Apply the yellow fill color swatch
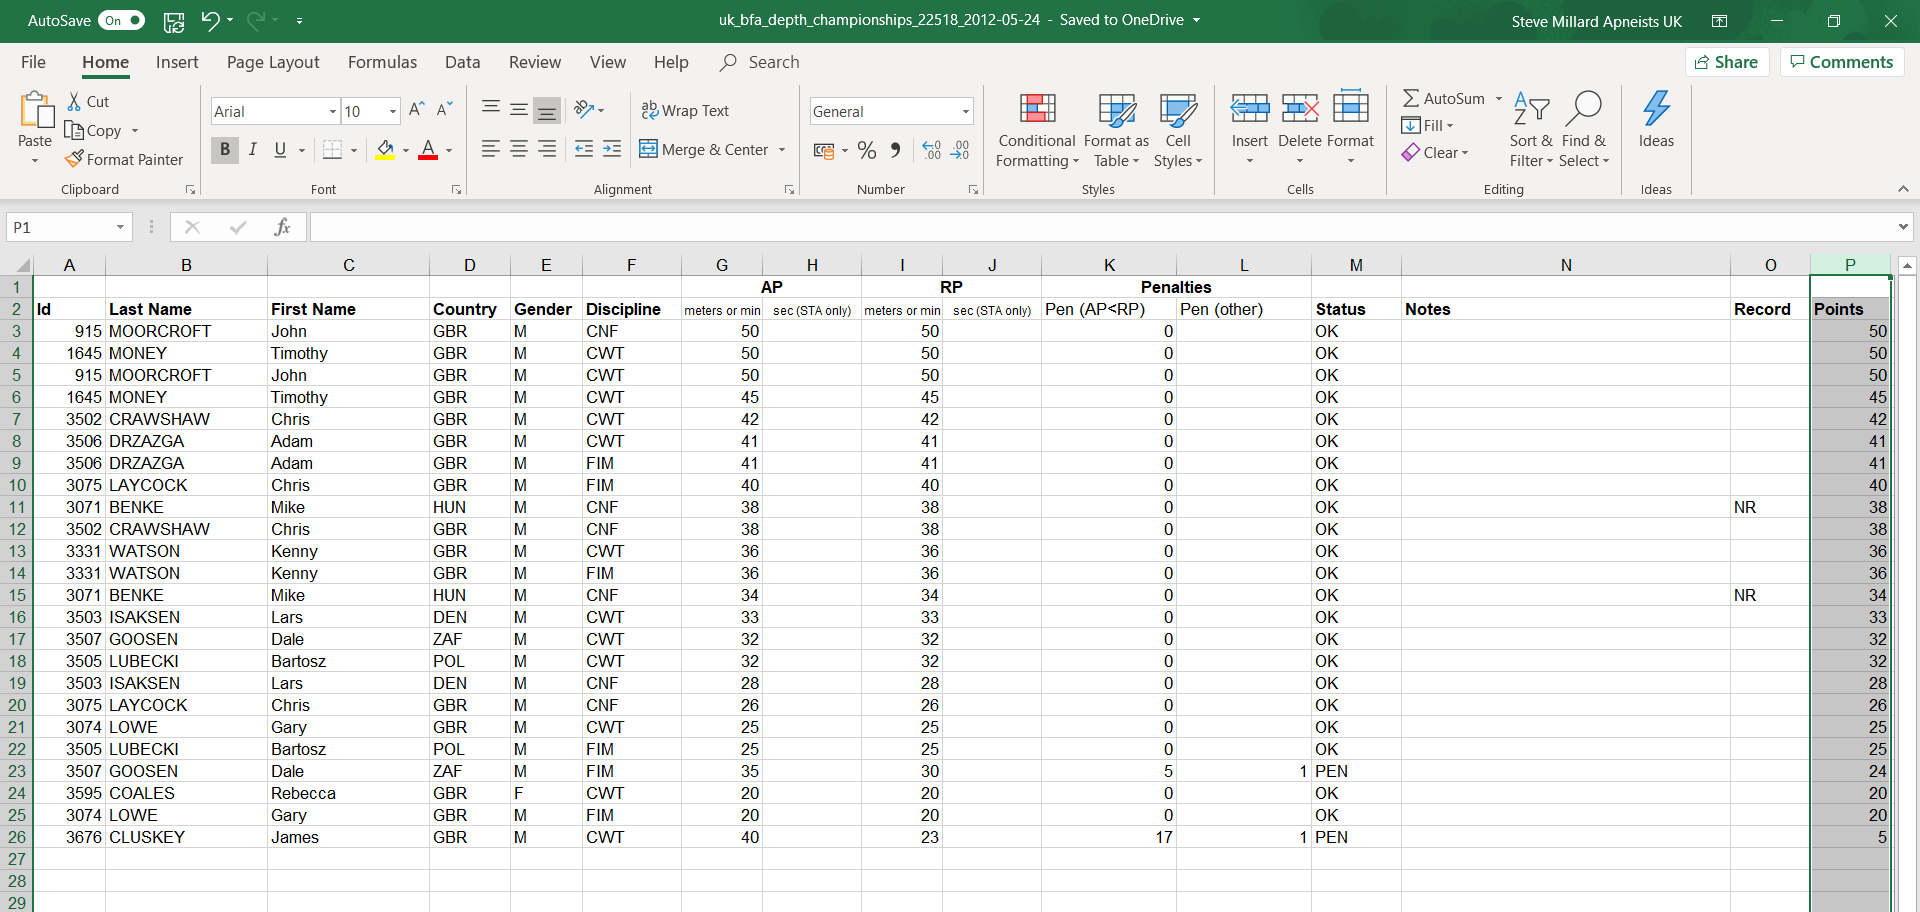Image resolution: width=1920 pixels, height=912 pixels. click(x=385, y=150)
